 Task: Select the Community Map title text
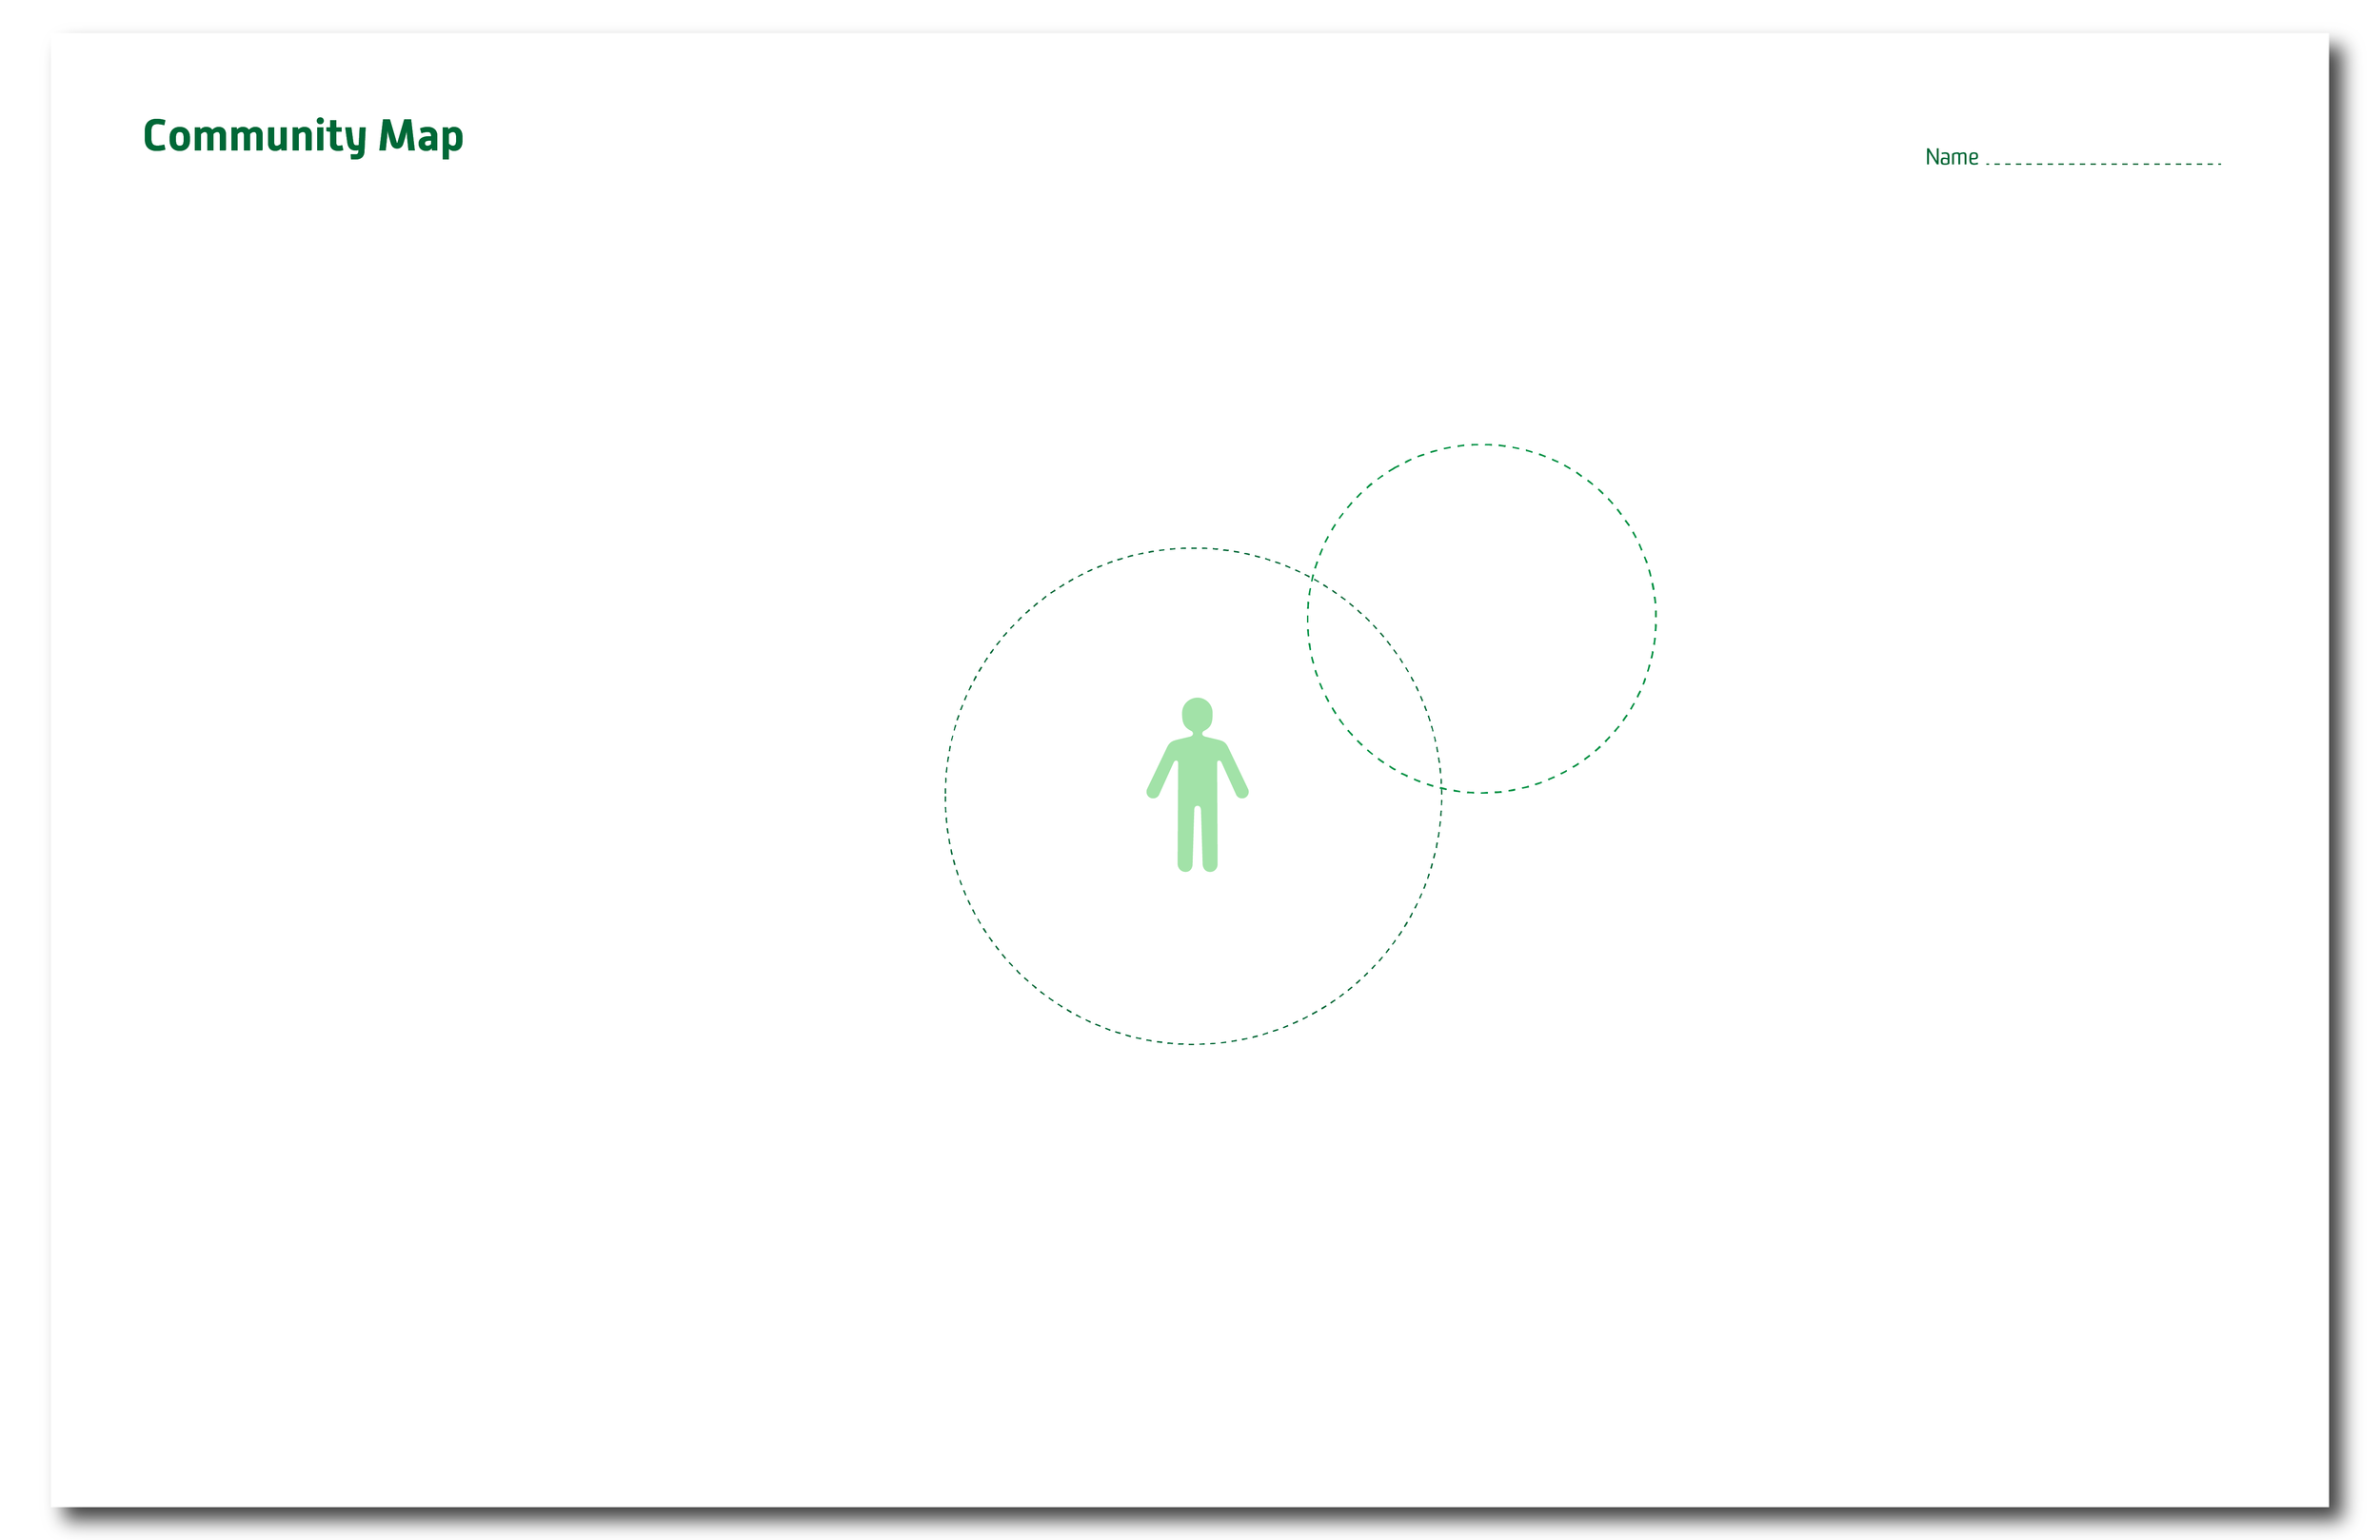pos(303,136)
